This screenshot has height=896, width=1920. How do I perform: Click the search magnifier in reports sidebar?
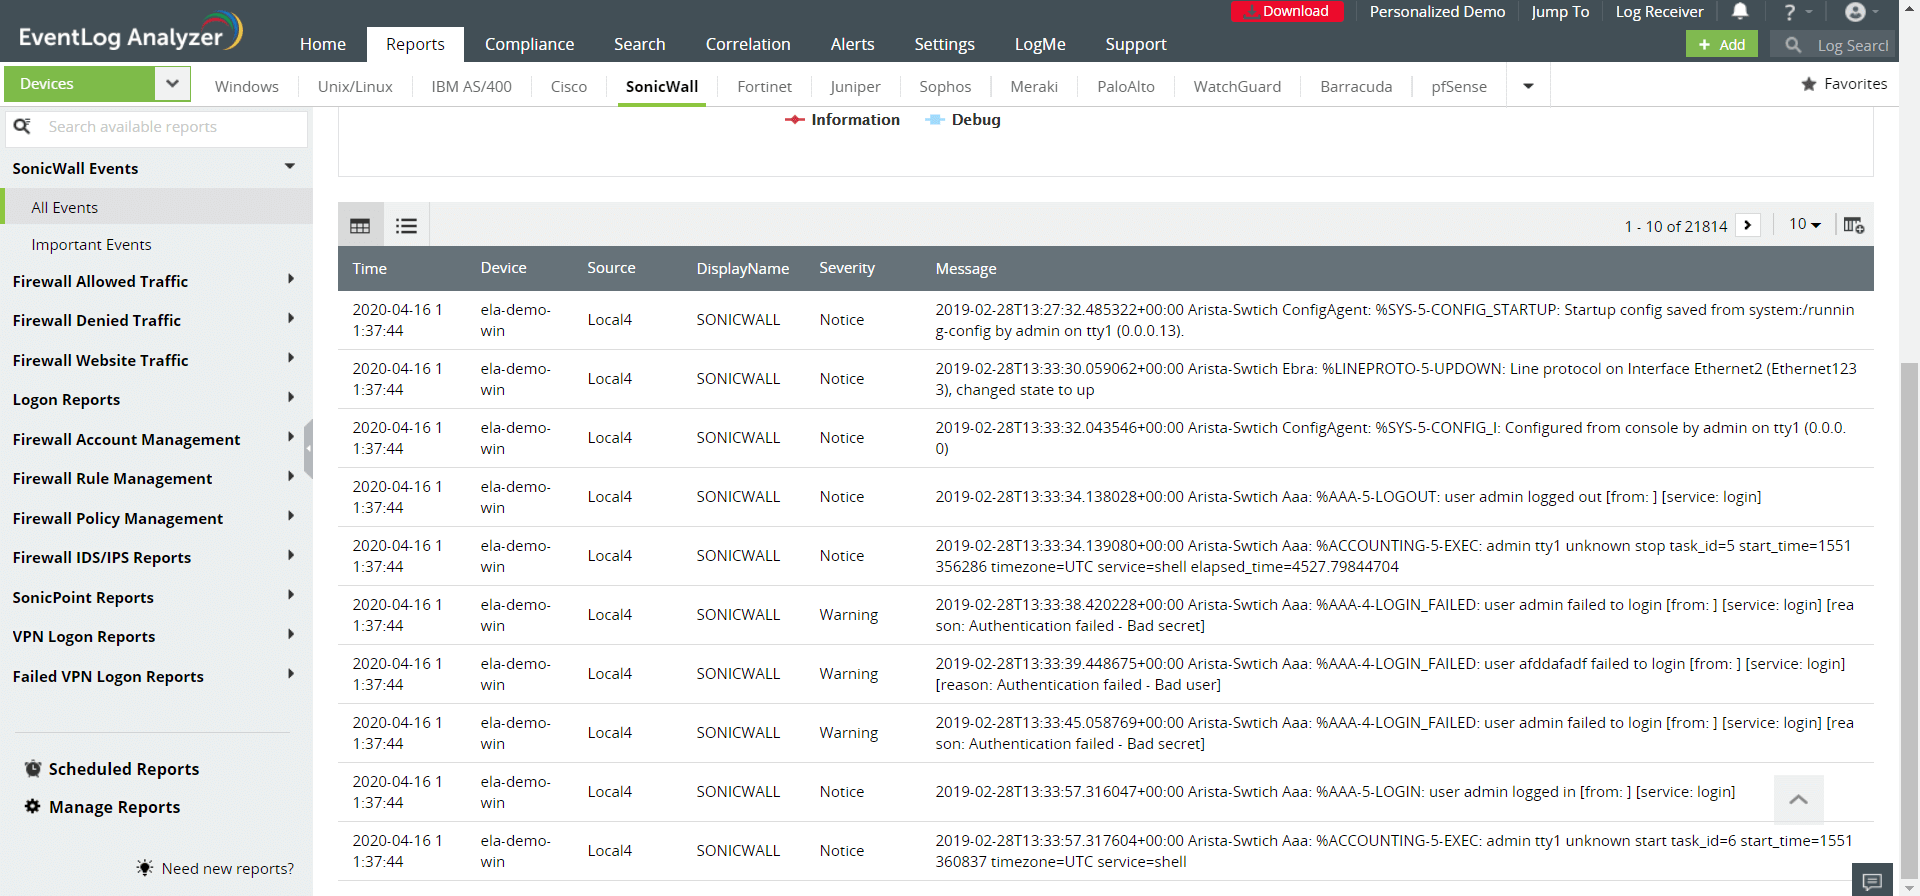[22, 127]
